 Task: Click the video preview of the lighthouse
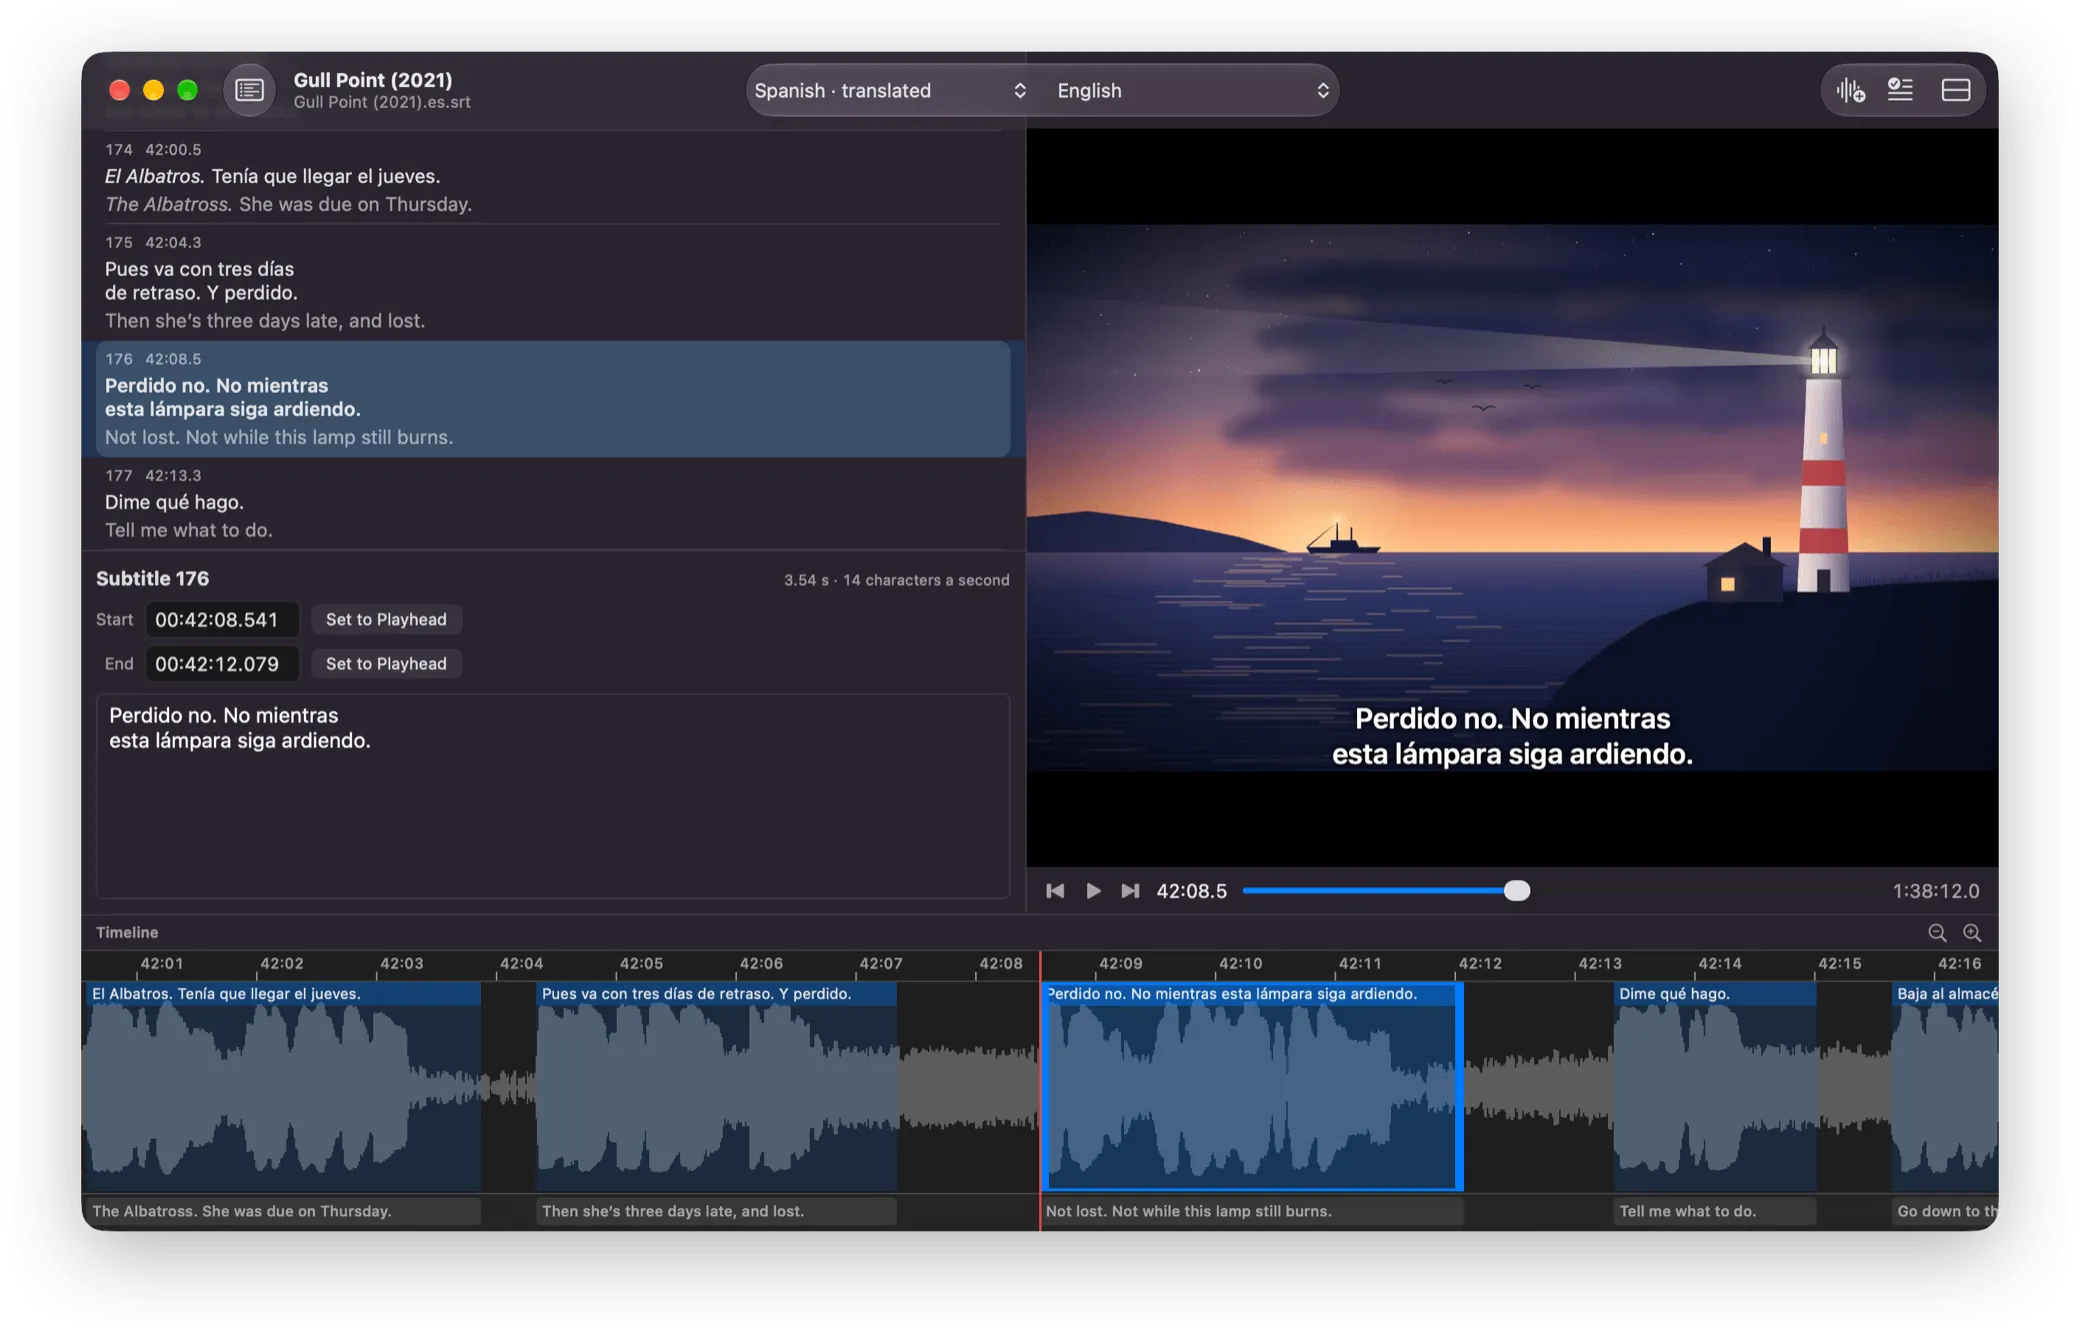(1512, 498)
